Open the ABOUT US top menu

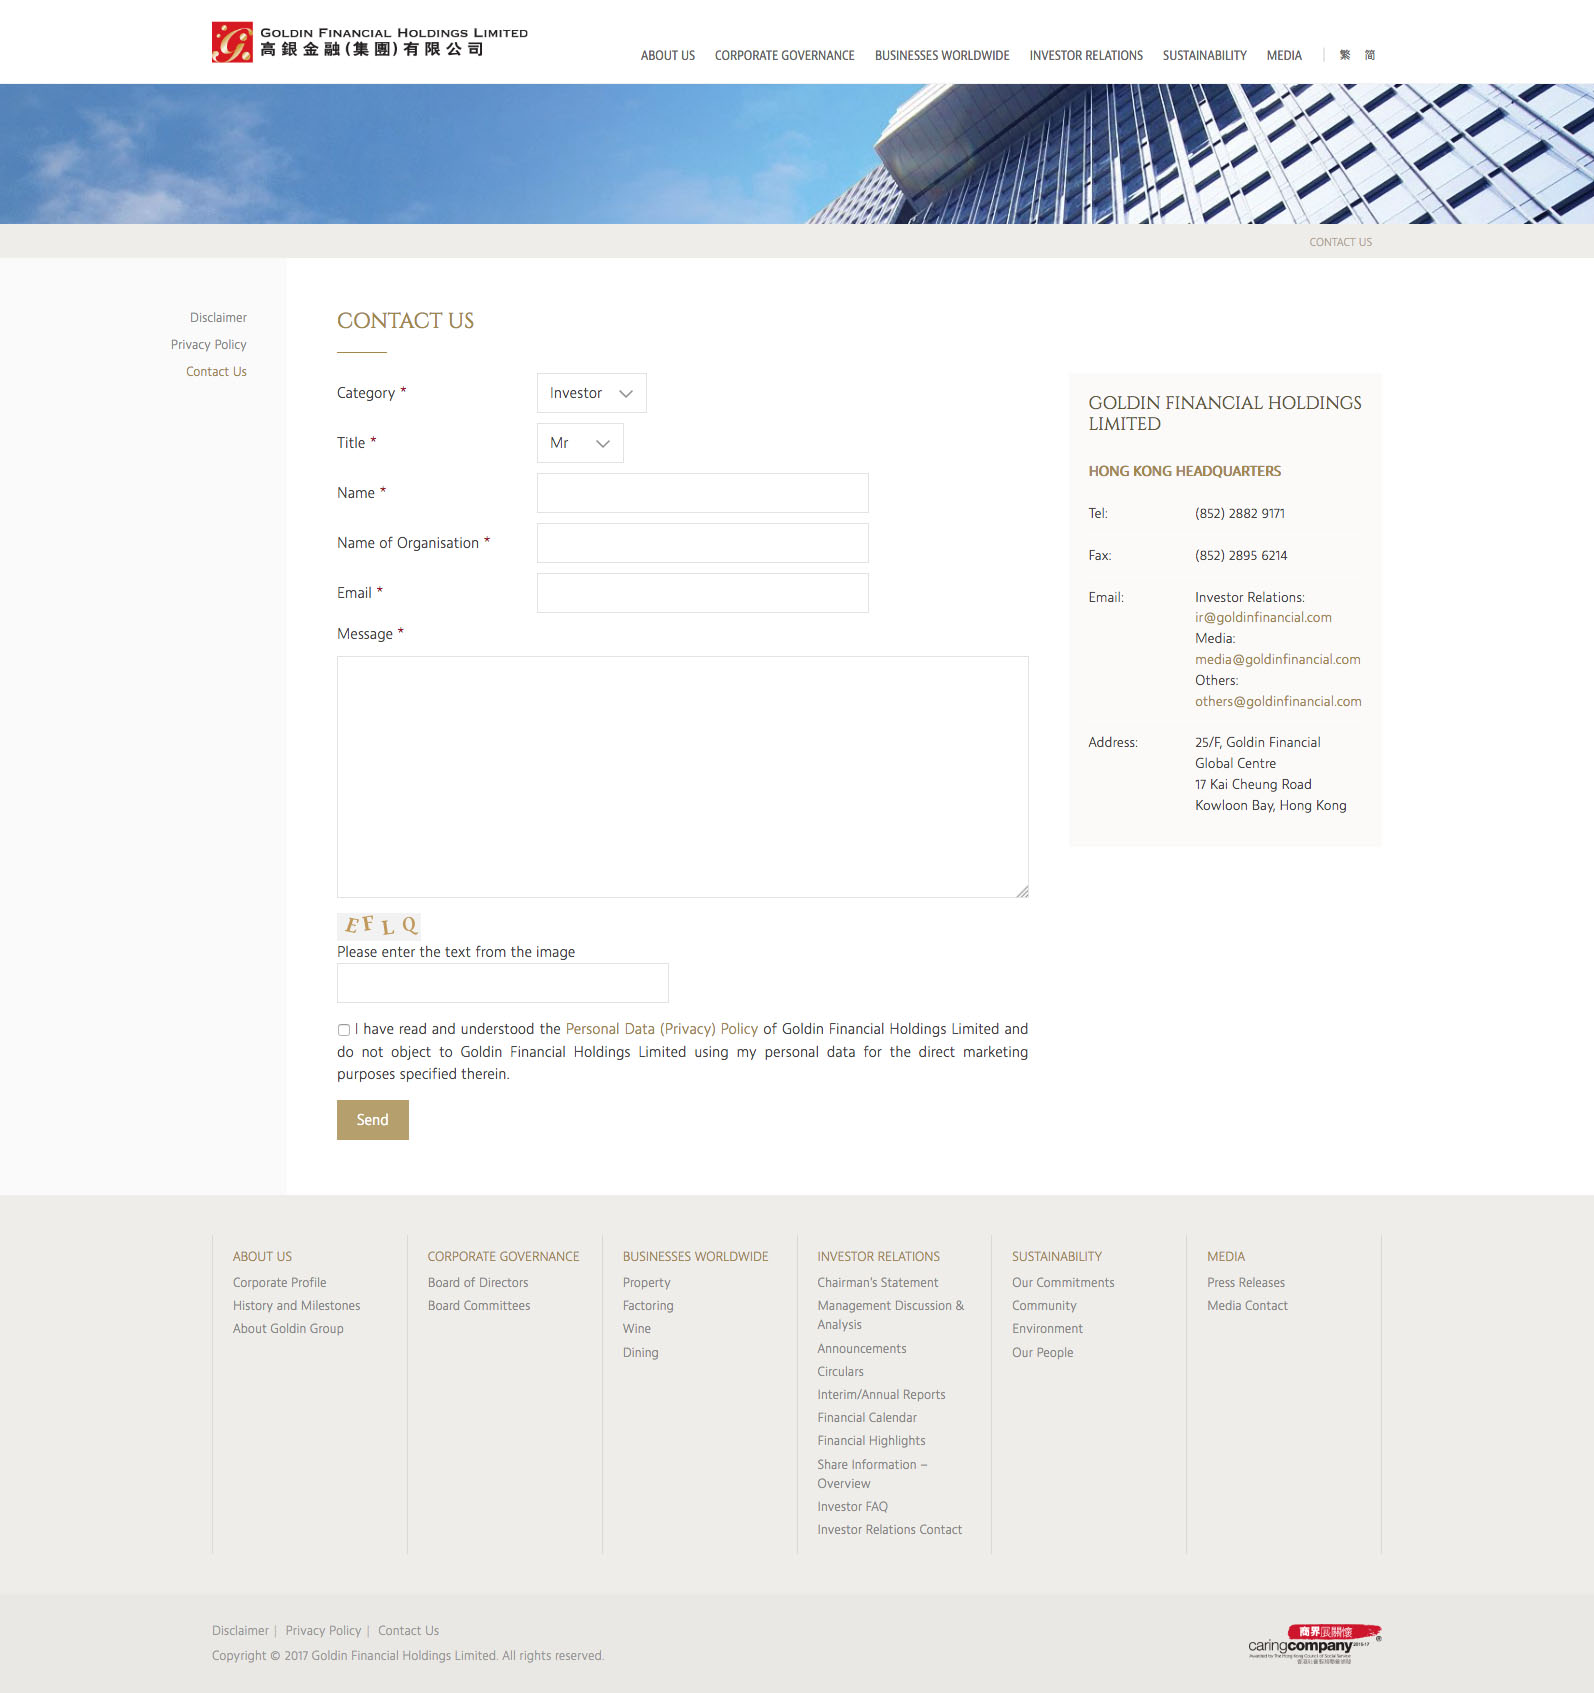pyautogui.click(x=668, y=56)
